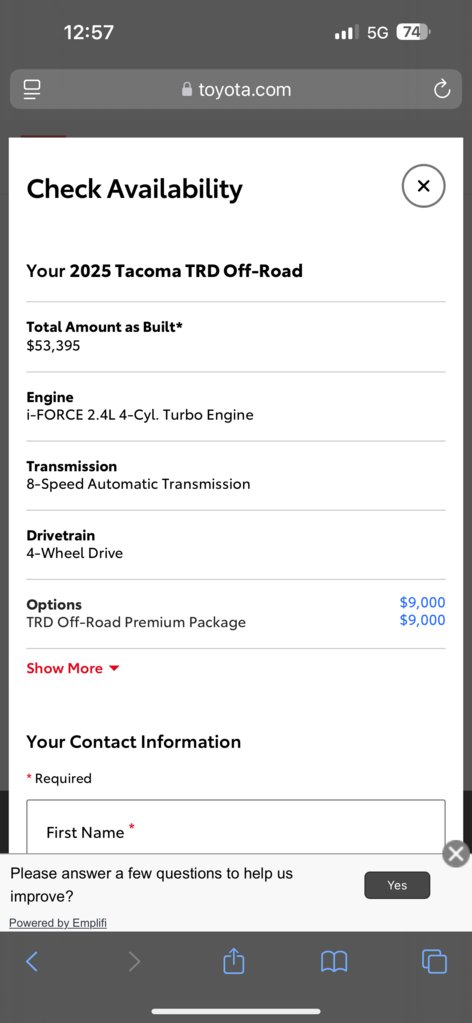Tap the 12:57 status bar clock
472x1023 pixels.
89,32
